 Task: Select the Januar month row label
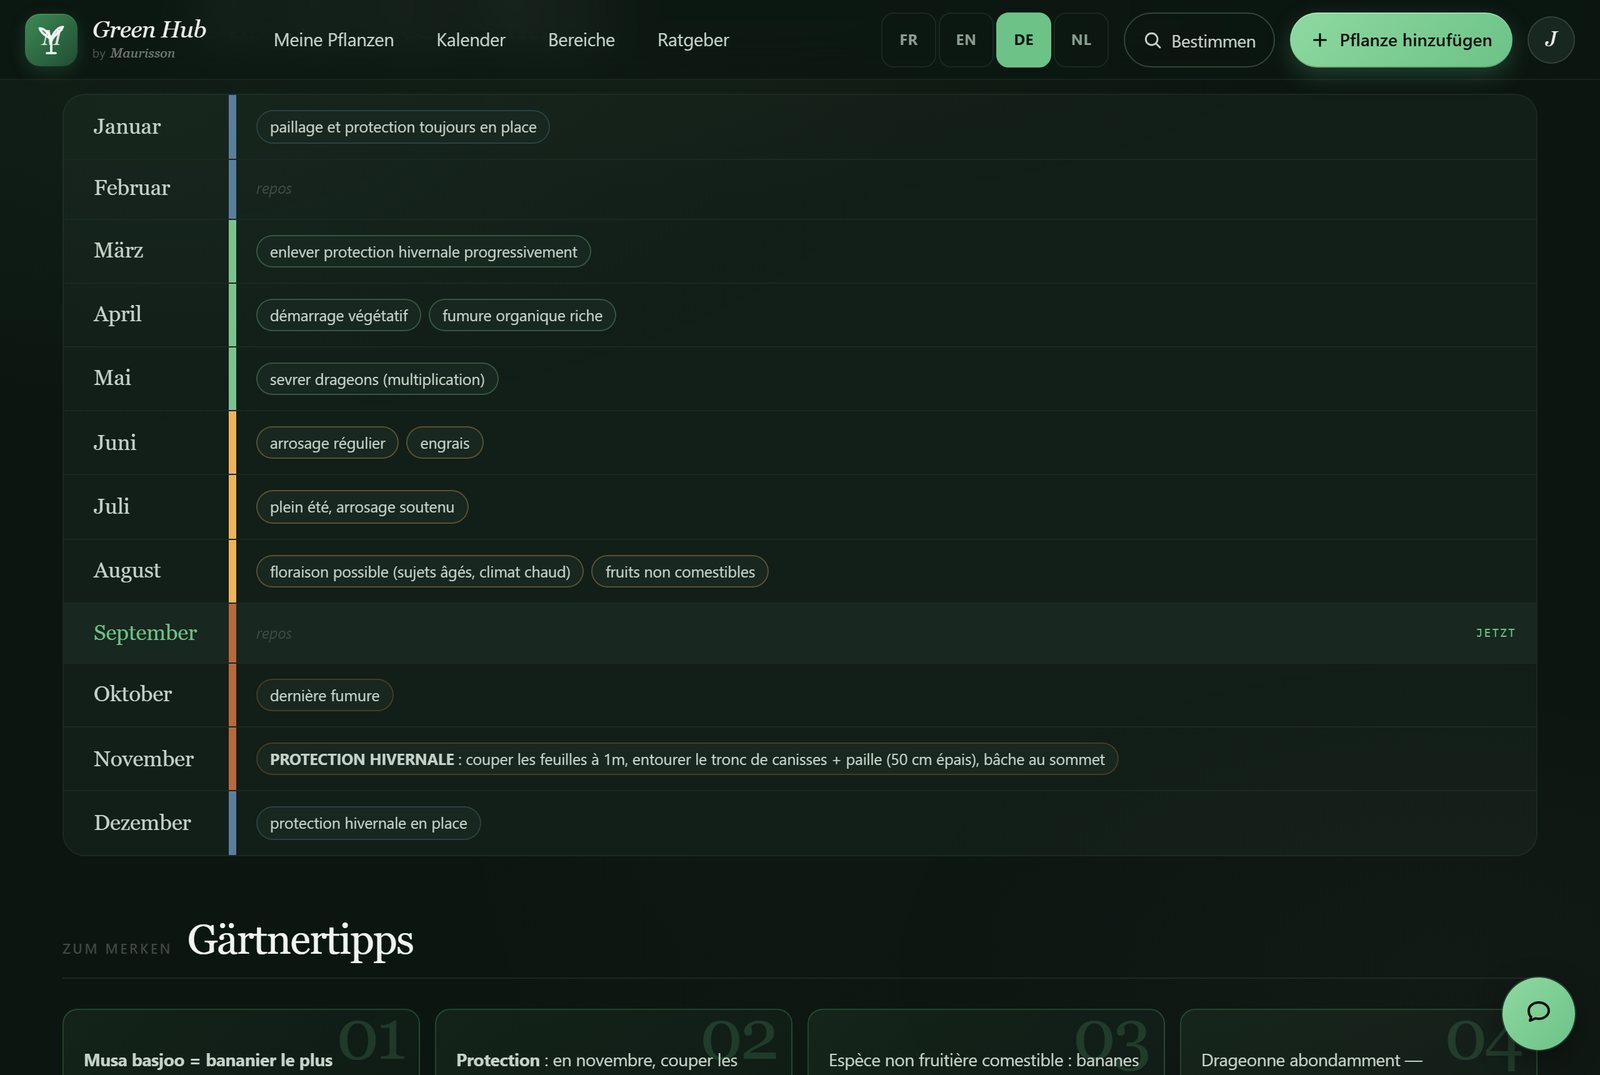127,127
